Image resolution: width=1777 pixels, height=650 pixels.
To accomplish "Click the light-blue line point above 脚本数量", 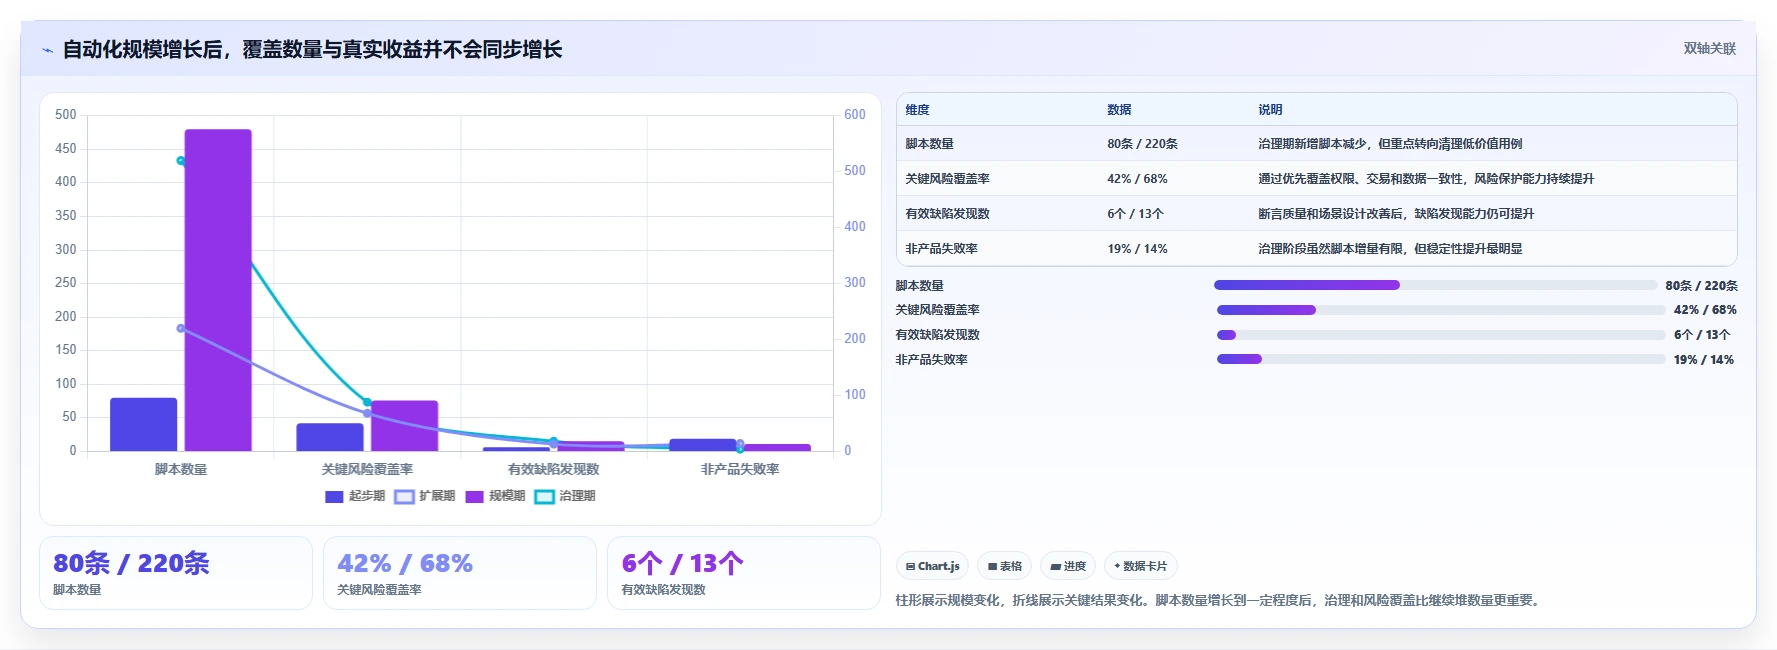I will click(x=181, y=328).
